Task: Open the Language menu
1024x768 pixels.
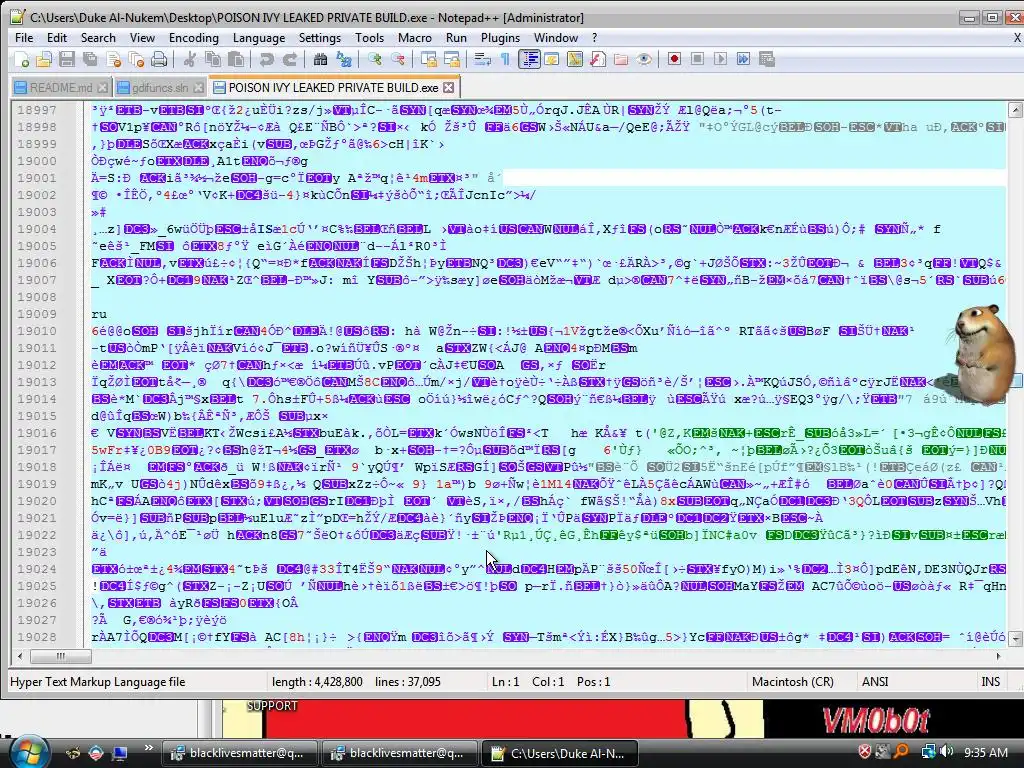Action: [259, 38]
